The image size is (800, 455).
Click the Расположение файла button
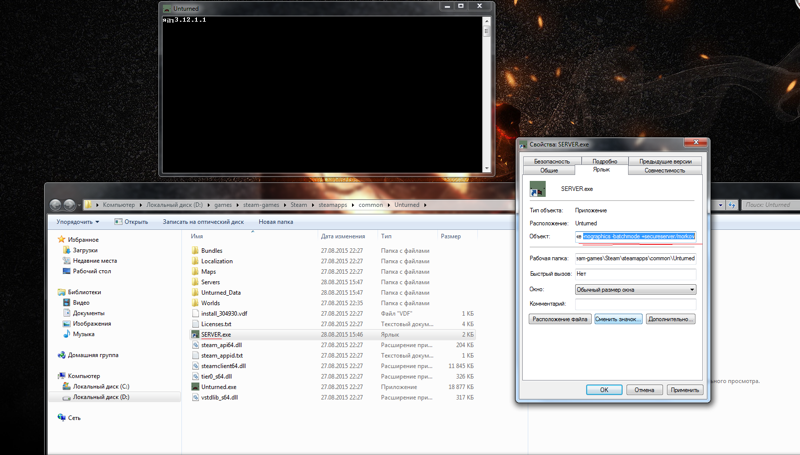560,319
